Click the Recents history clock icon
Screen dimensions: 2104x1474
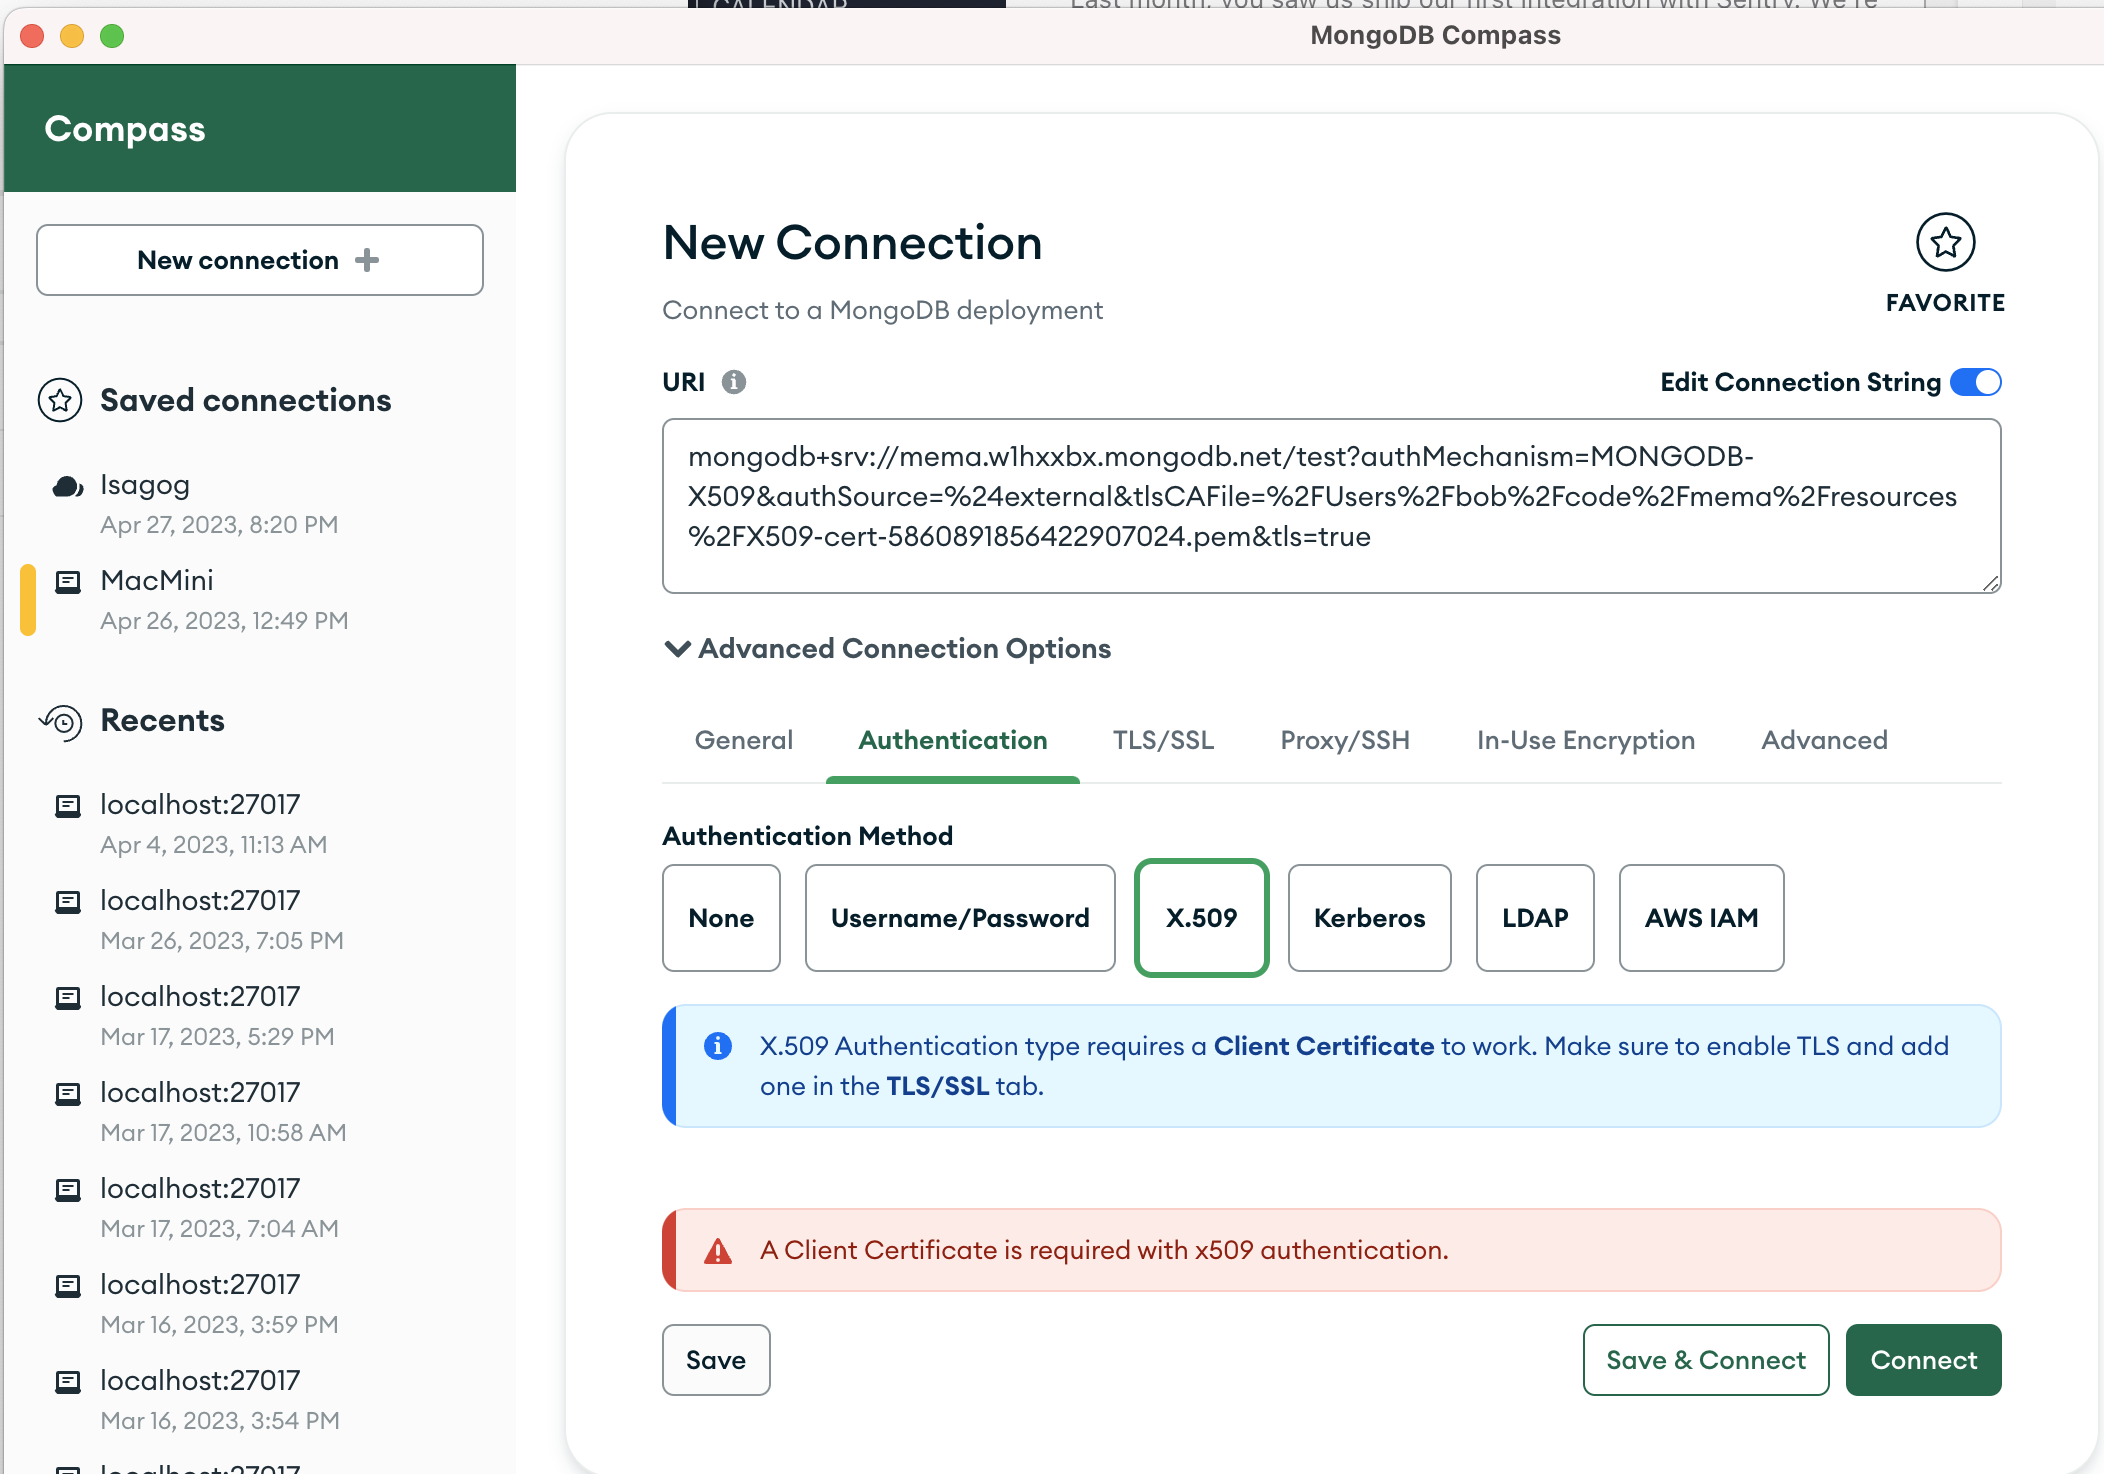[x=61, y=721]
